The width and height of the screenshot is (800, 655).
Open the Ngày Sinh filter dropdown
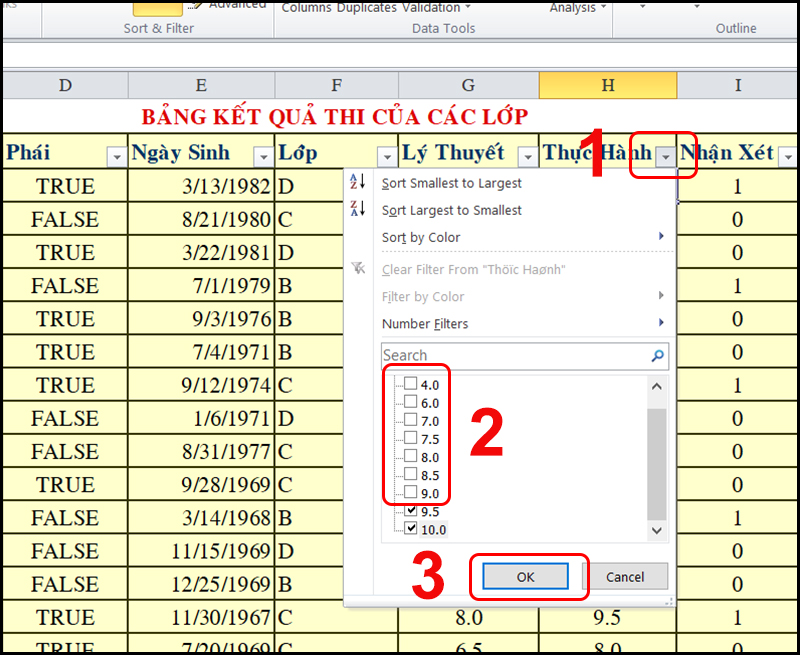coord(263,156)
